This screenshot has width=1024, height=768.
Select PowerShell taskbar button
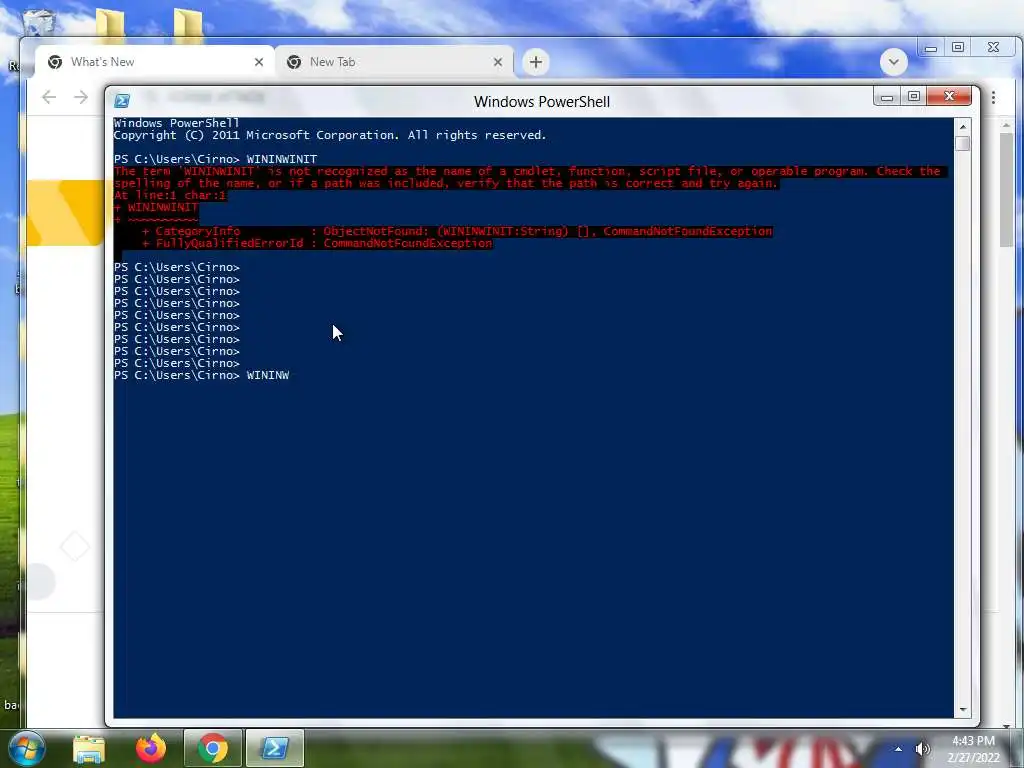pyautogui.click(x=274, y=749)
